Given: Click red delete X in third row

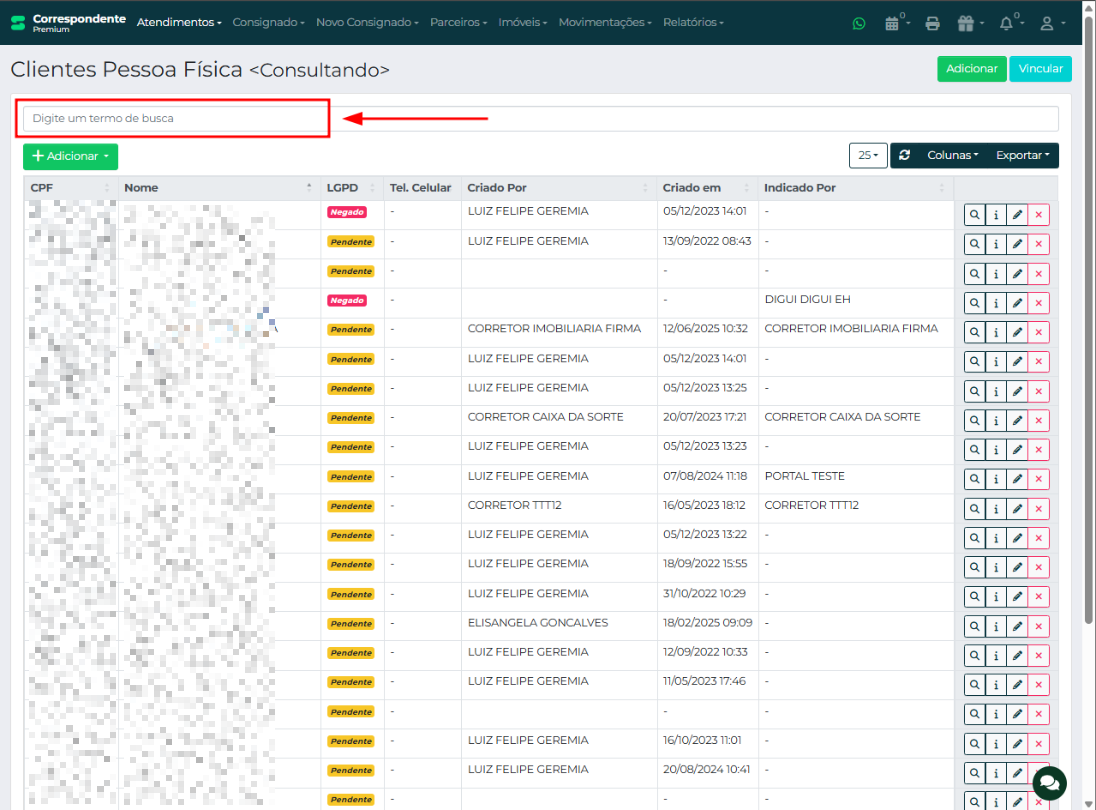Looking at the screenshot, I should (1039, 274).
